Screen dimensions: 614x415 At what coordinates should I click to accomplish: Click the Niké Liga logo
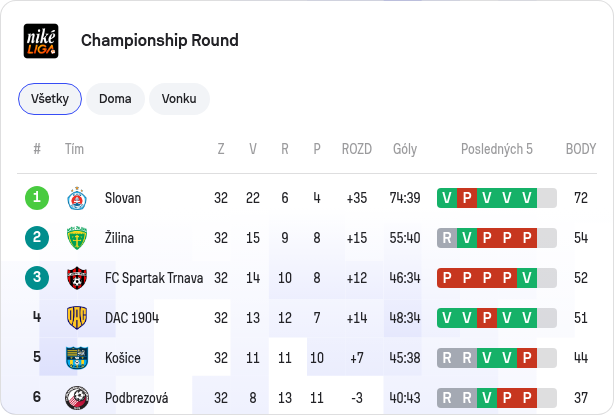(41, 41)
